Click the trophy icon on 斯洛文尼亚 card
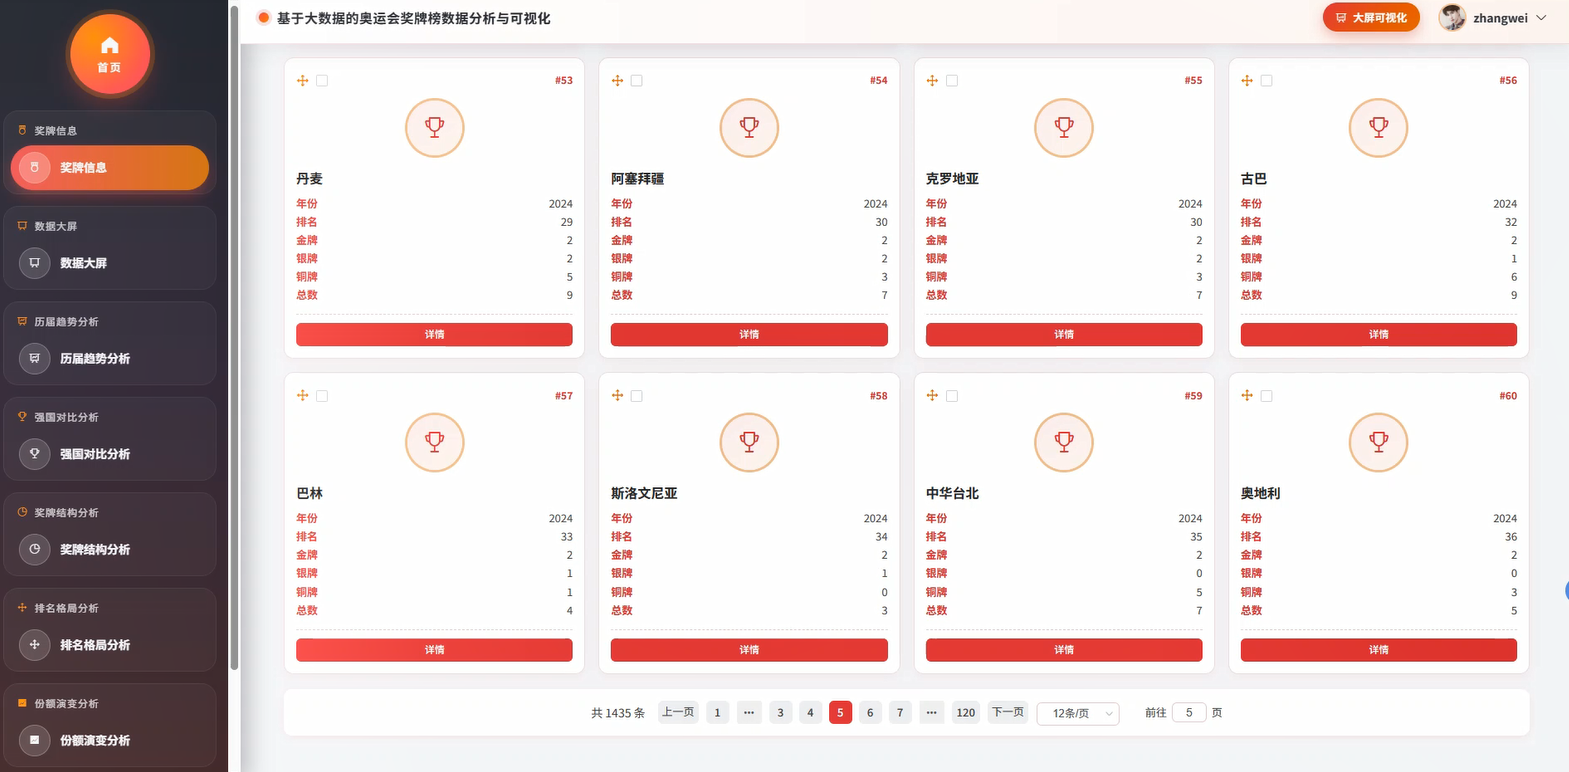 [x=749, y=442]
